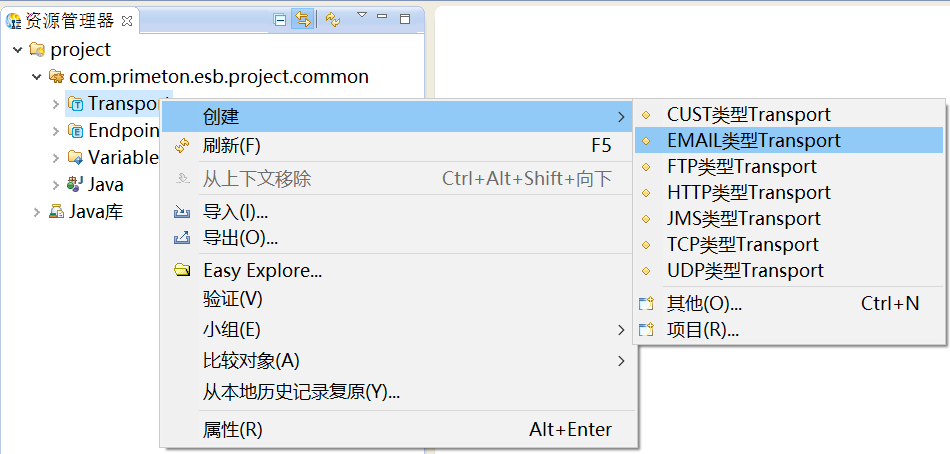Select the Java tree item icon
The height and width of the screenshot is (454, 950).
pyautogui.click(x=75, y=185)
